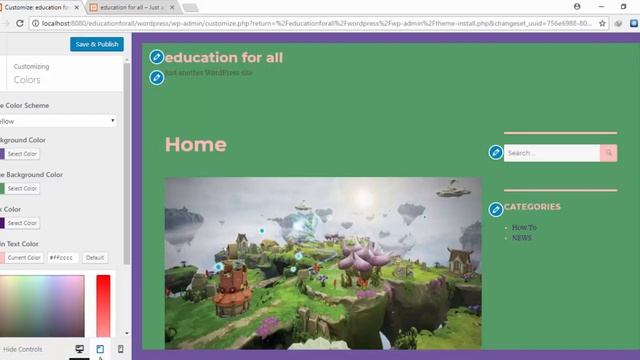Image resolution: width=640 pixels, height=360 pixels.
Task: Click the Just another WordPress site tagline
Action: 209,73
